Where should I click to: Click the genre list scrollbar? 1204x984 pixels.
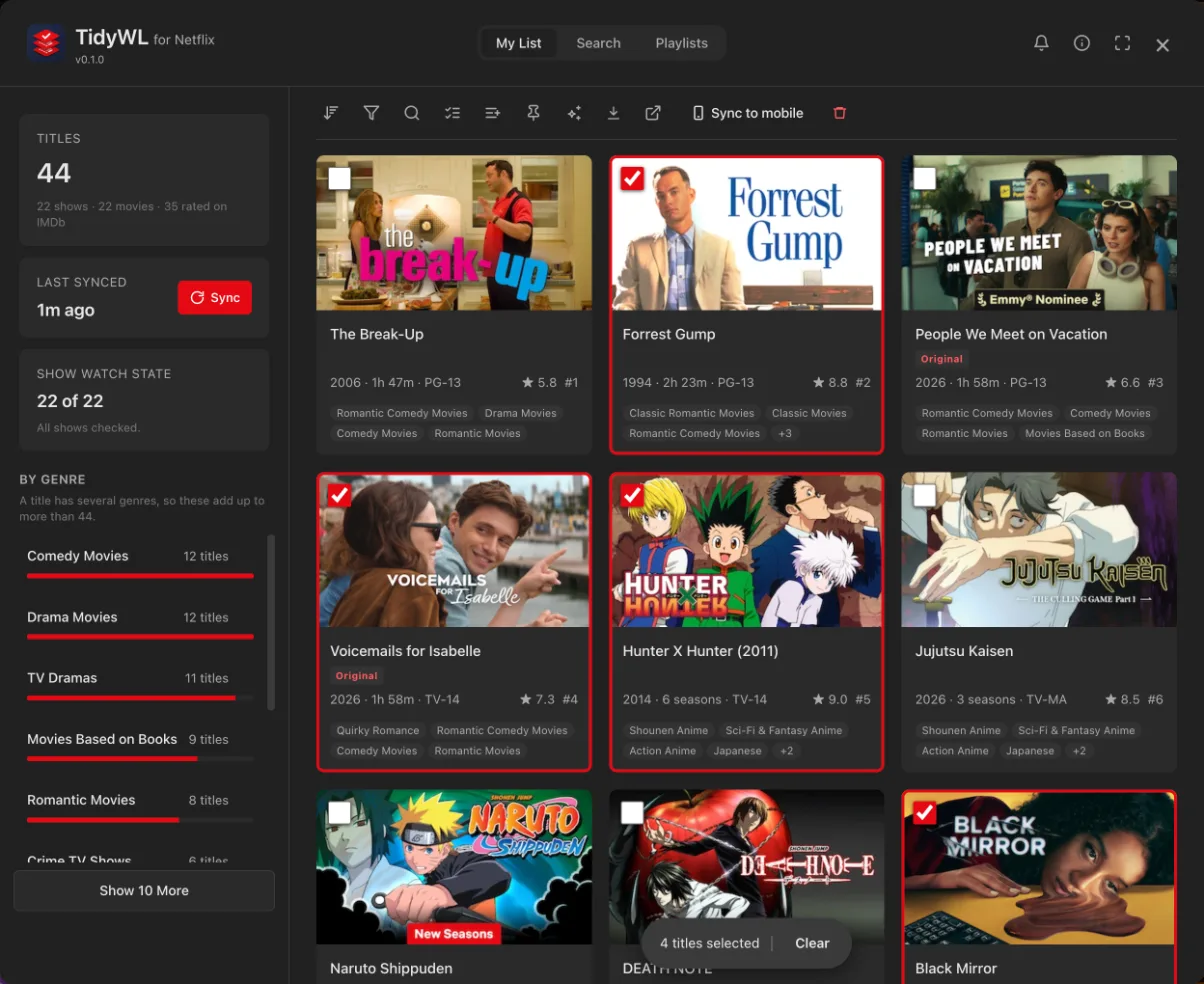[x=271, y=622]
